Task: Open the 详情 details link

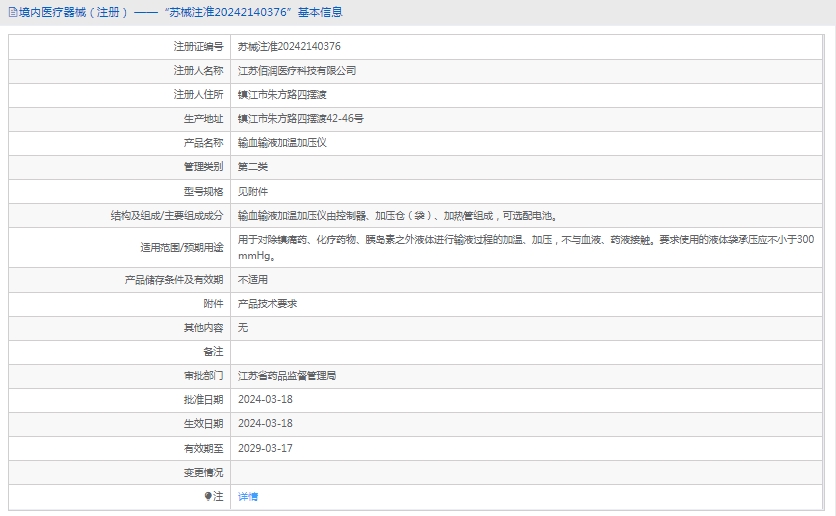Action: tap(248, 497)
